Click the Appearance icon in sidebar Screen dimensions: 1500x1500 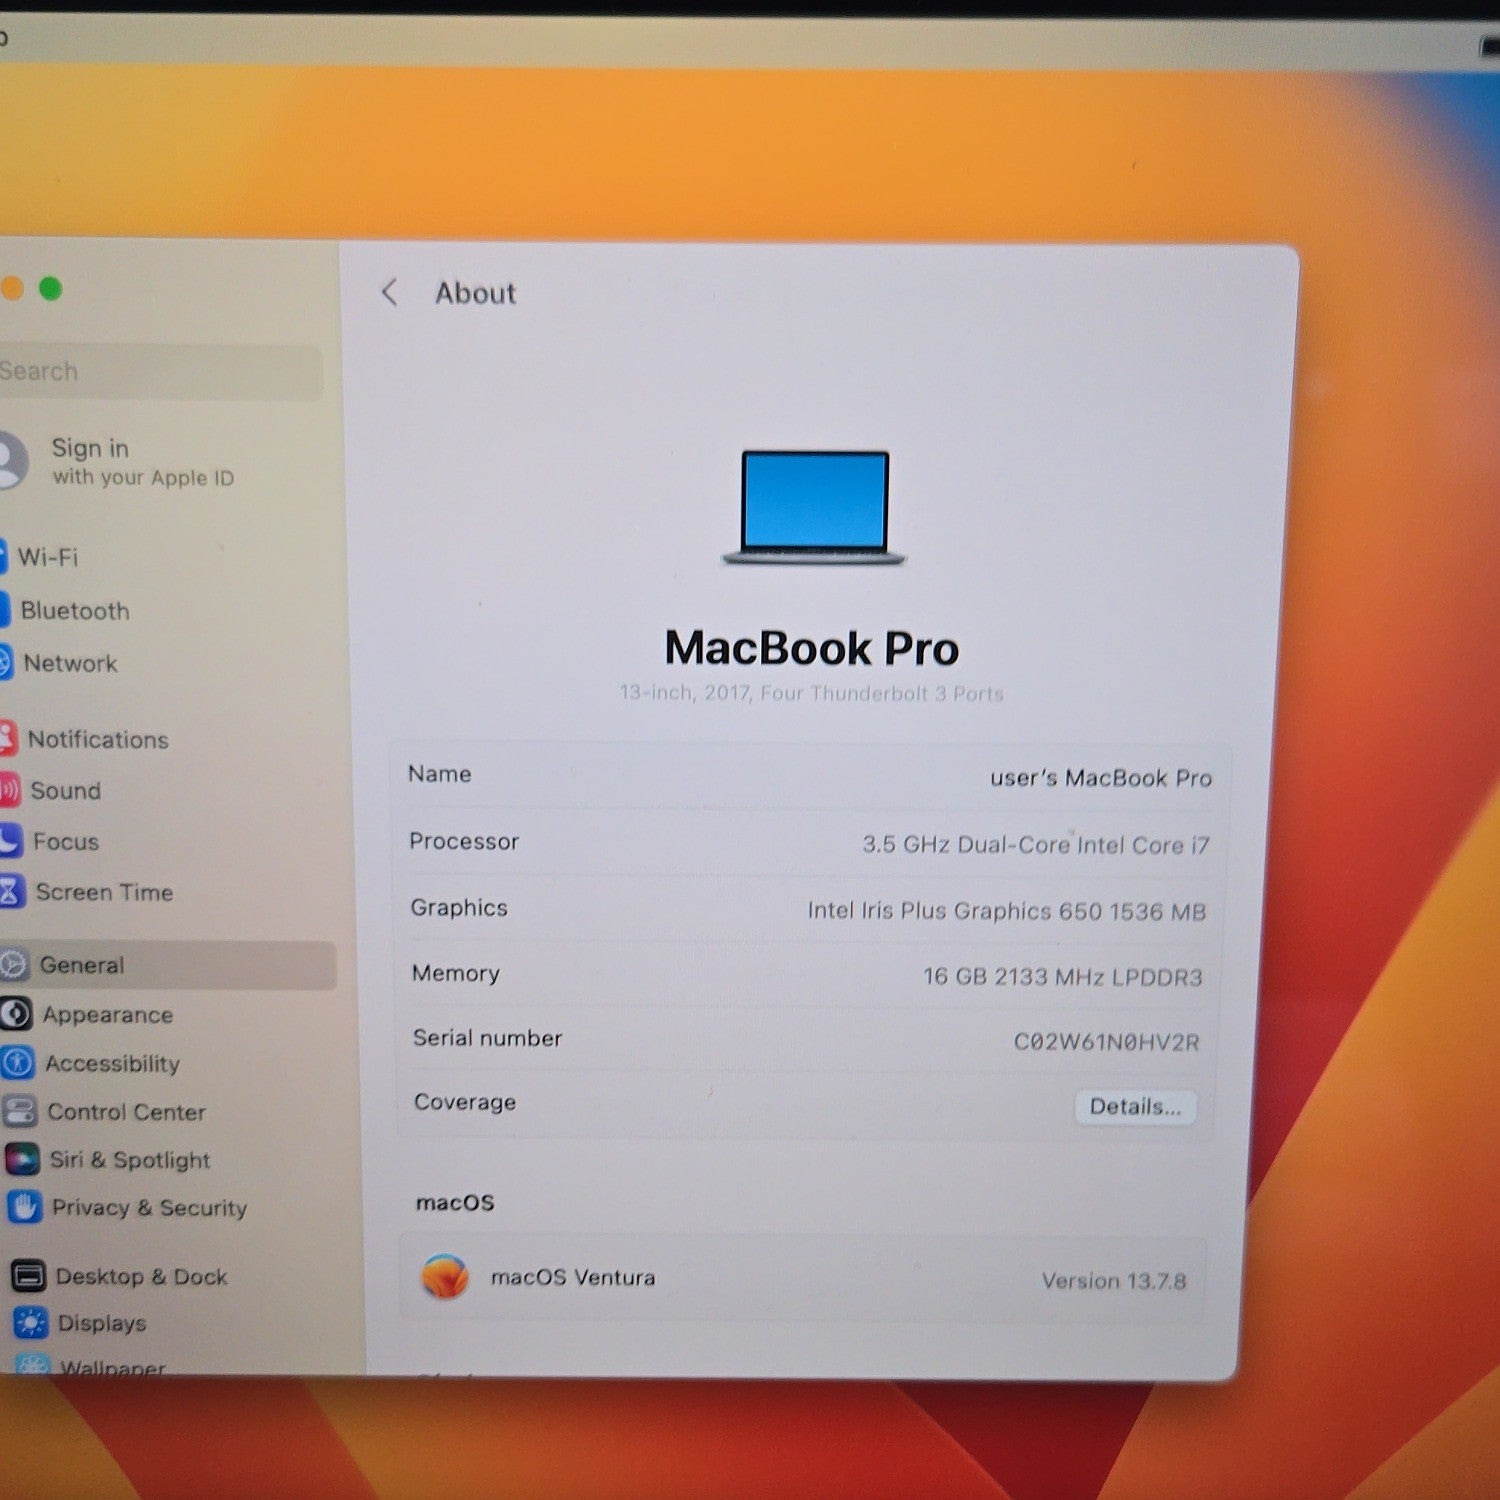click(x=16, y=1014)
